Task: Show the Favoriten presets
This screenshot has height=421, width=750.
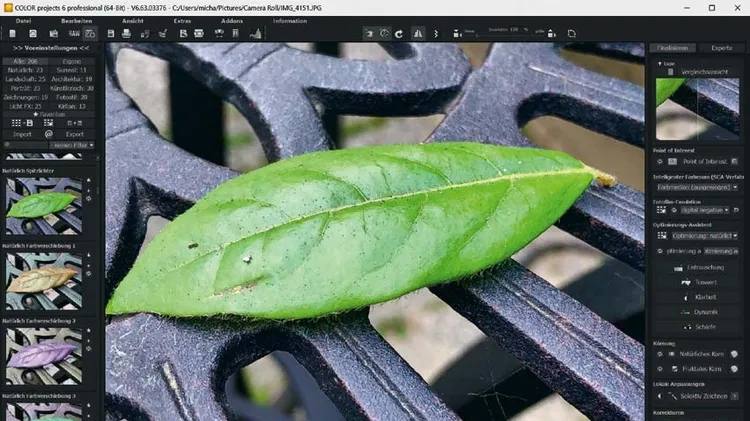Action: [x=49, y=114]
